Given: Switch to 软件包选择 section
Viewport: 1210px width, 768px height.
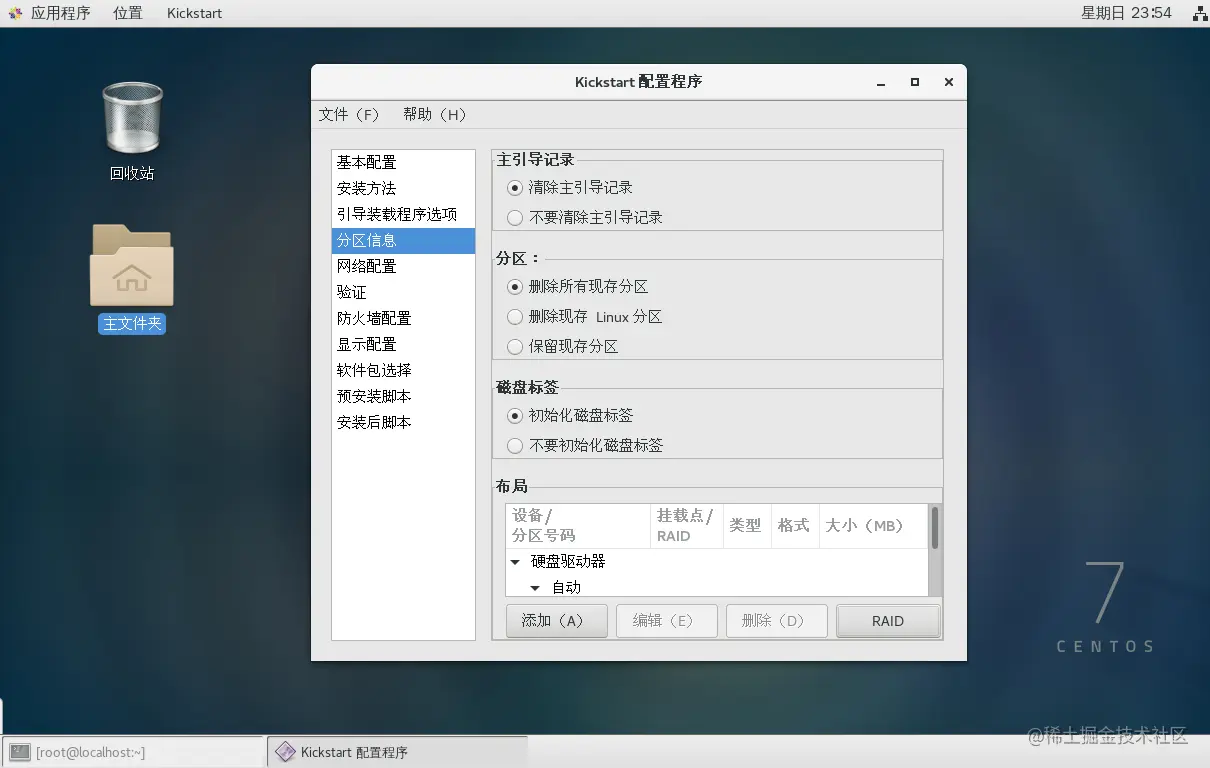Looking at the screenshot, I should tap(403, 370).
